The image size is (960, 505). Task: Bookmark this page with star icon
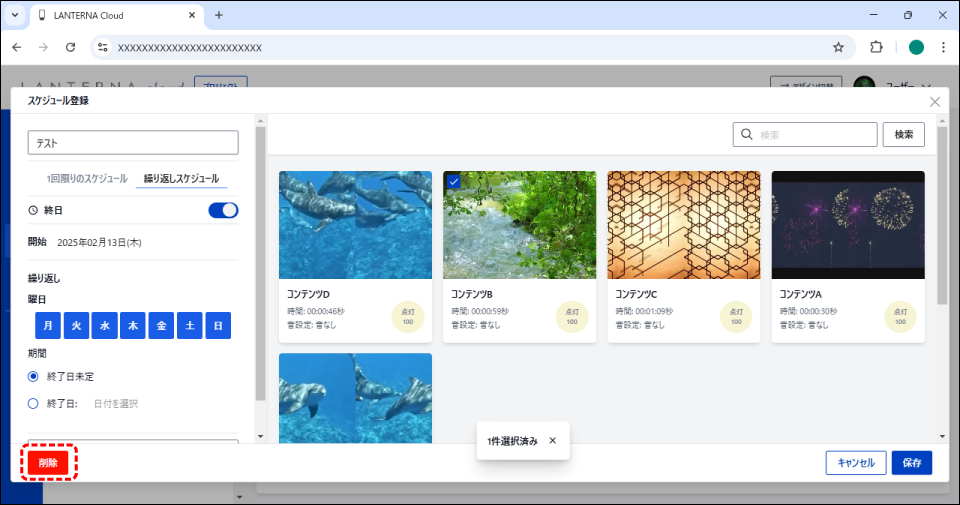pos(838,47)
